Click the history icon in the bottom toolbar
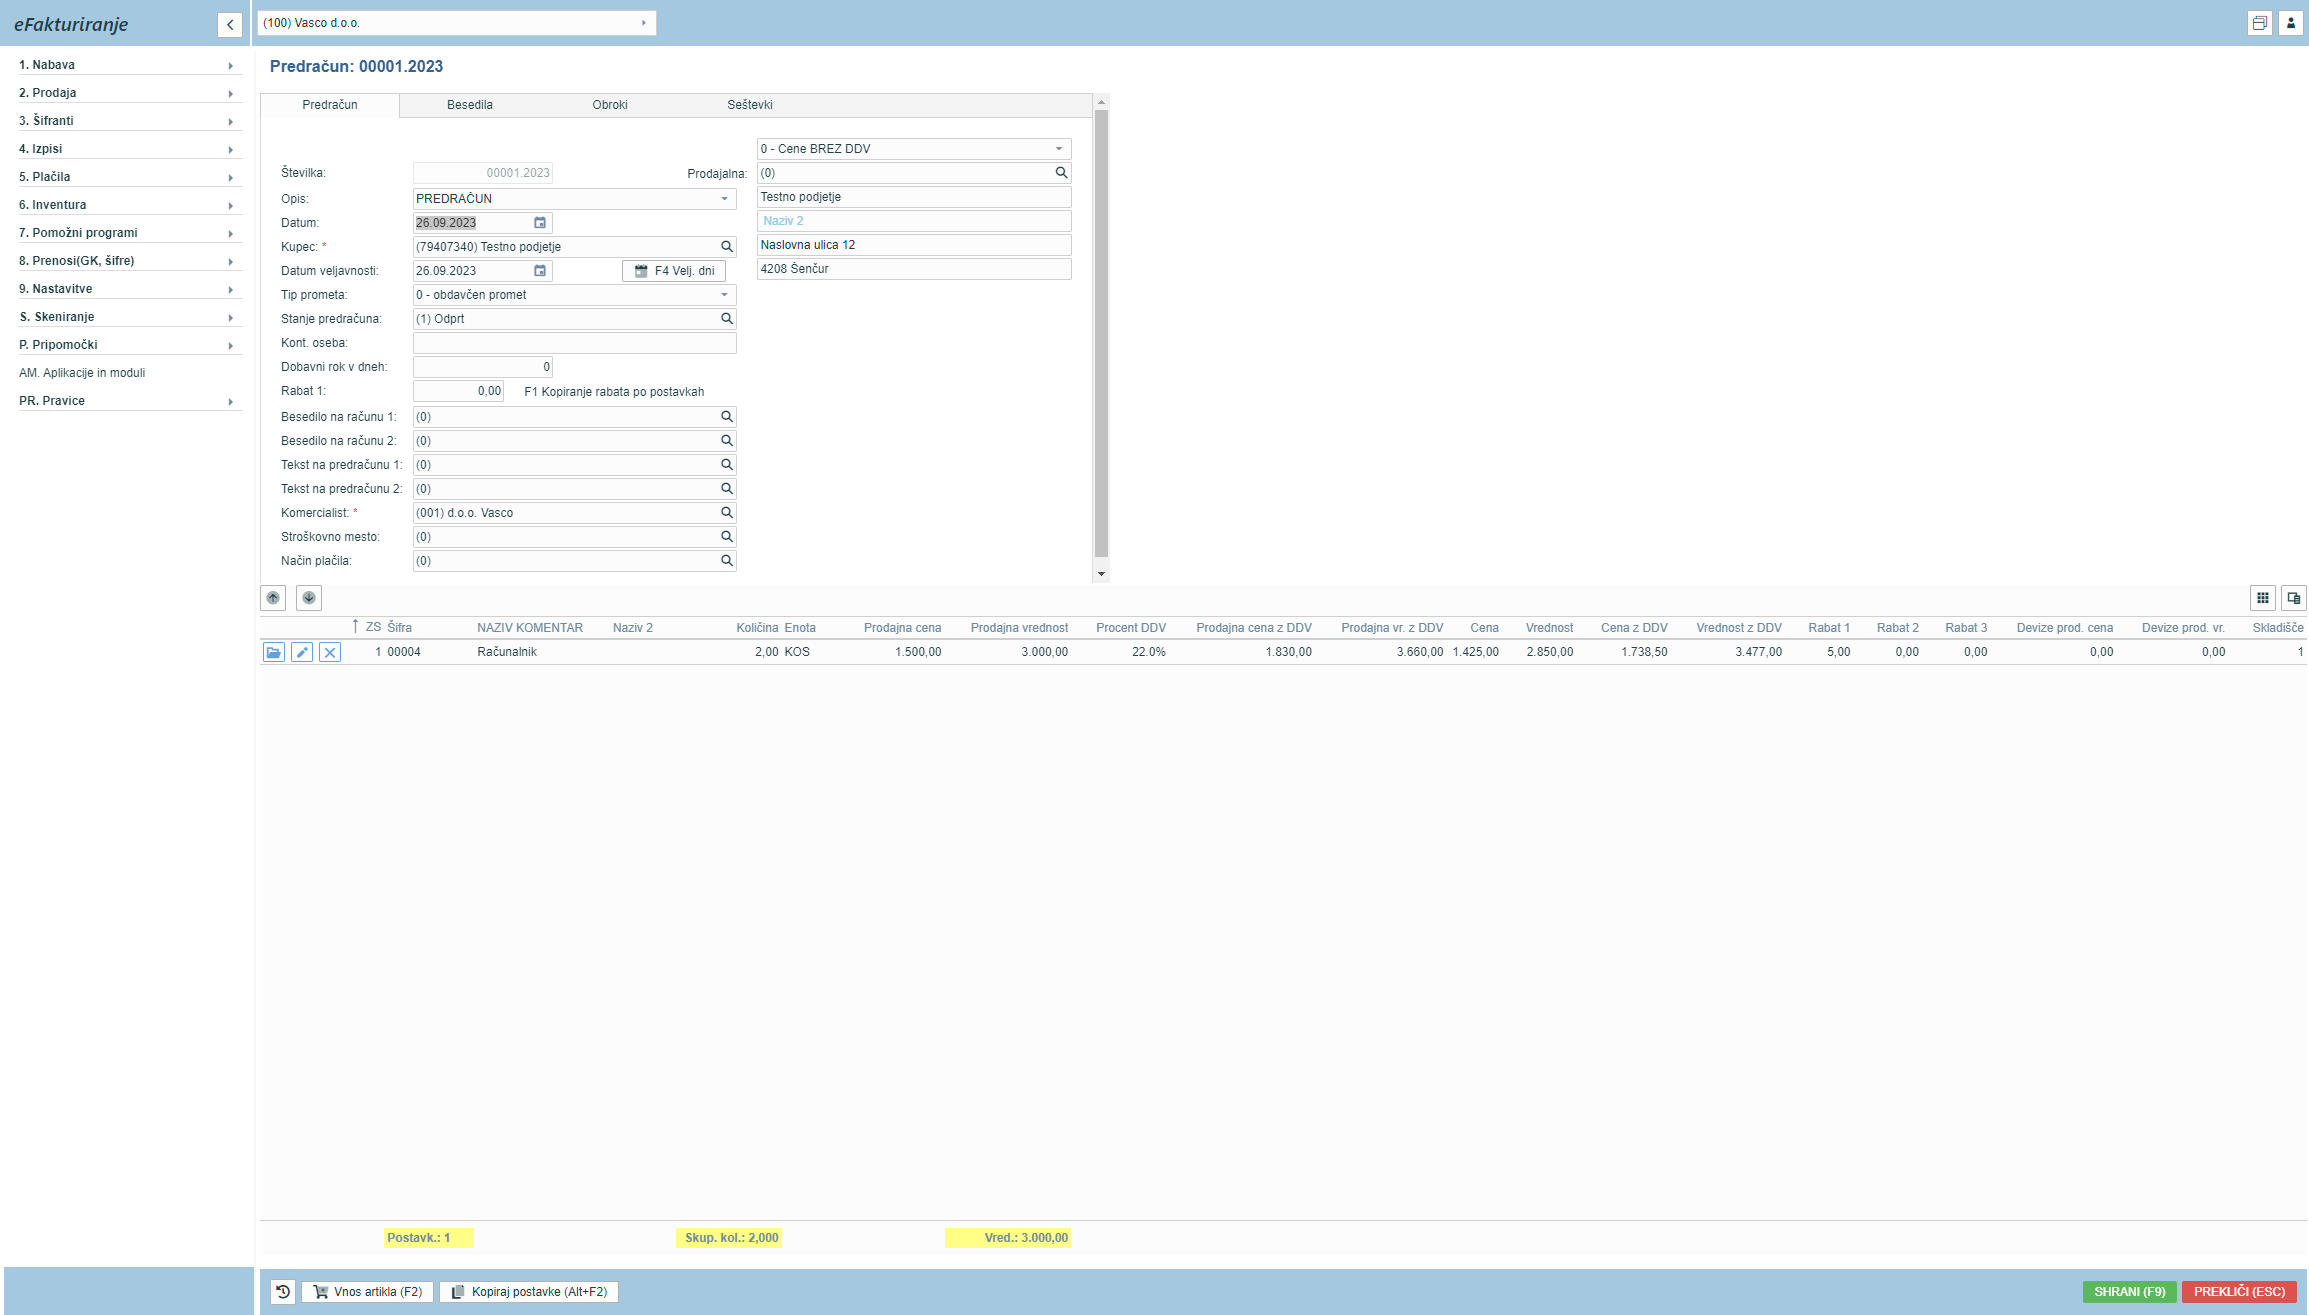The width and height of the screenshot is (2309, 1315). tap(283, 1292)
